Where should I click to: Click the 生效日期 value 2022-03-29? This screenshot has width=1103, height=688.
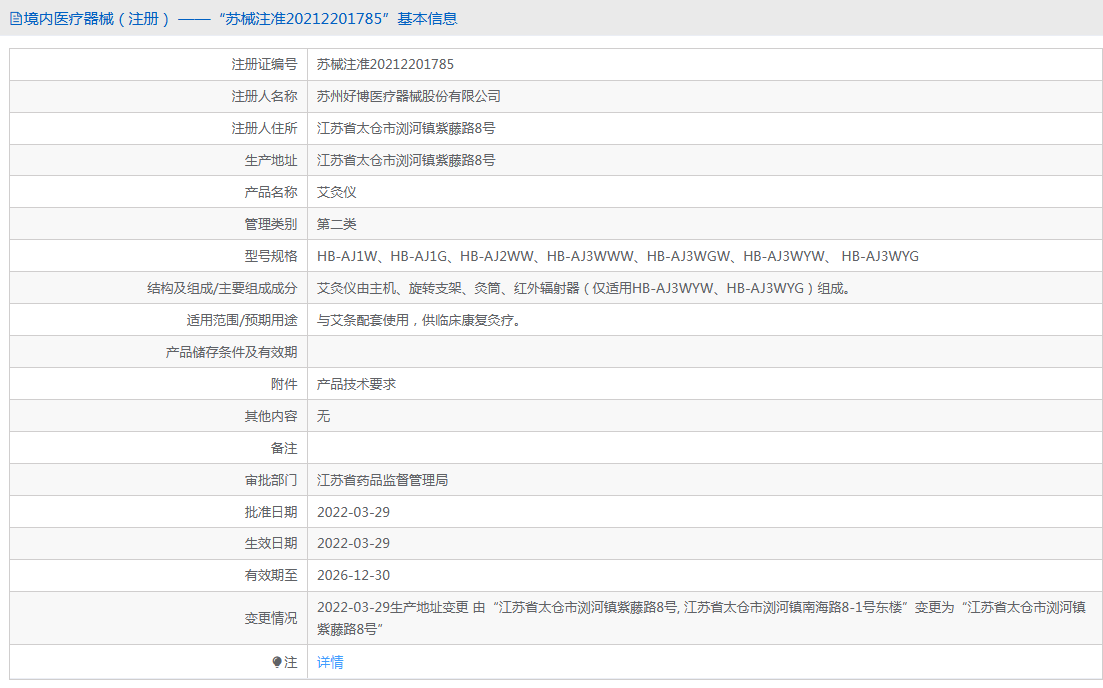[x=353, y=543]
